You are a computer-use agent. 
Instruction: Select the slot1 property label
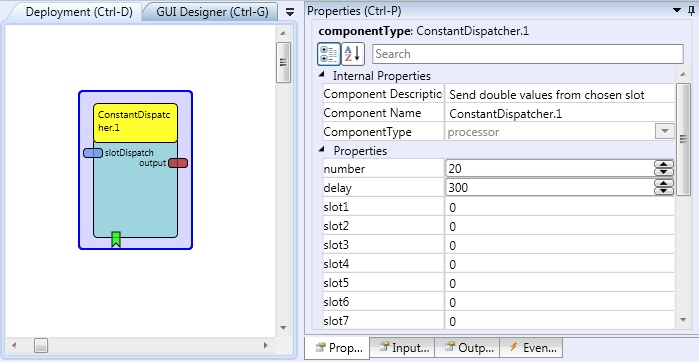pyautogui.click(x=336, y=207)
